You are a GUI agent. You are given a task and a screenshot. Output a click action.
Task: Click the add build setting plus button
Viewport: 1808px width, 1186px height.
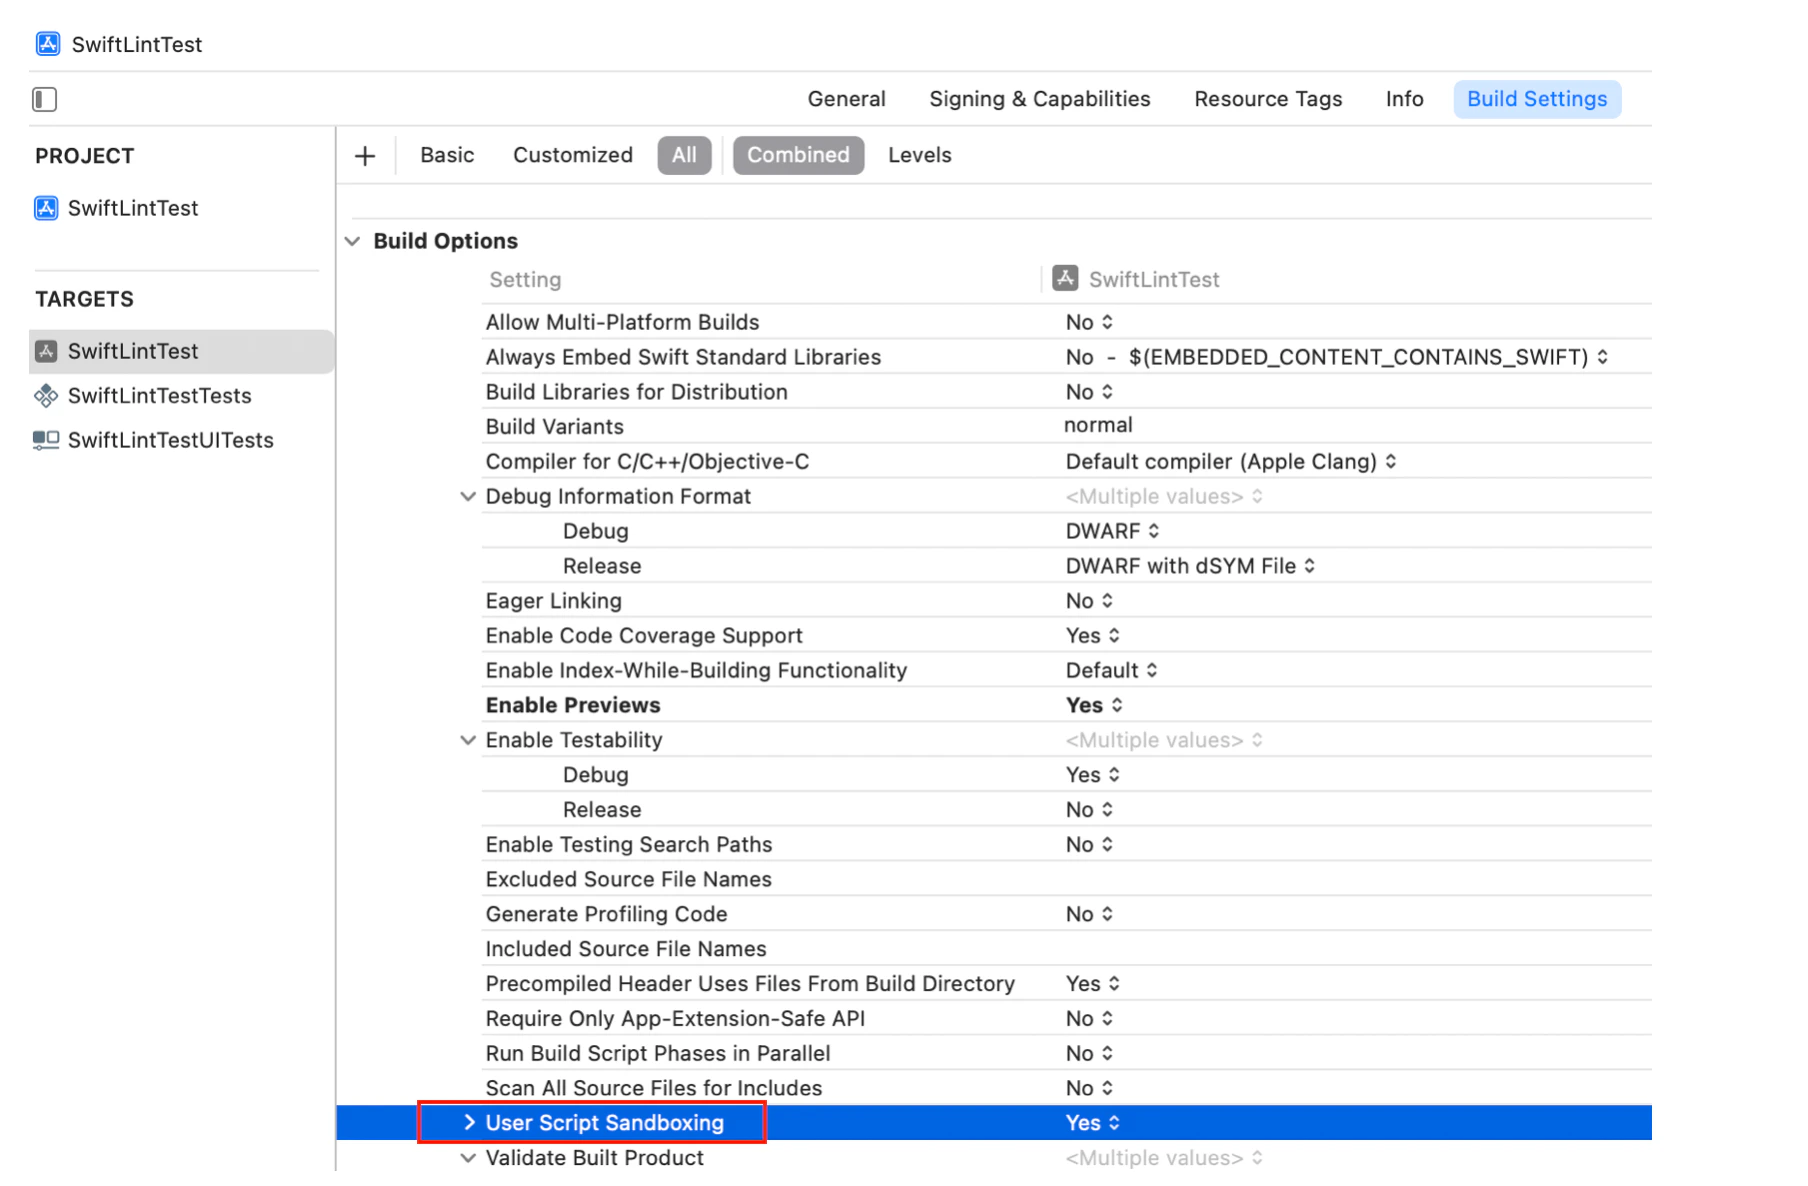(x=365, y=156)
